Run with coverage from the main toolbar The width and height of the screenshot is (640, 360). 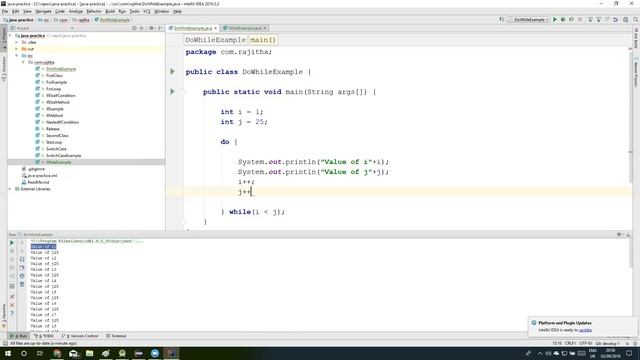[571, 19]
